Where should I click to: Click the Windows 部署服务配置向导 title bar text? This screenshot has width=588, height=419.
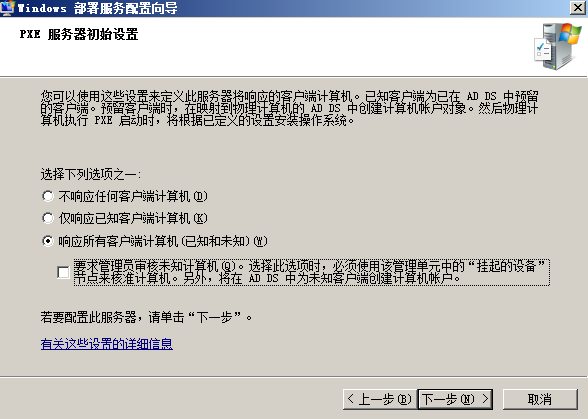[x=98, y=8]
